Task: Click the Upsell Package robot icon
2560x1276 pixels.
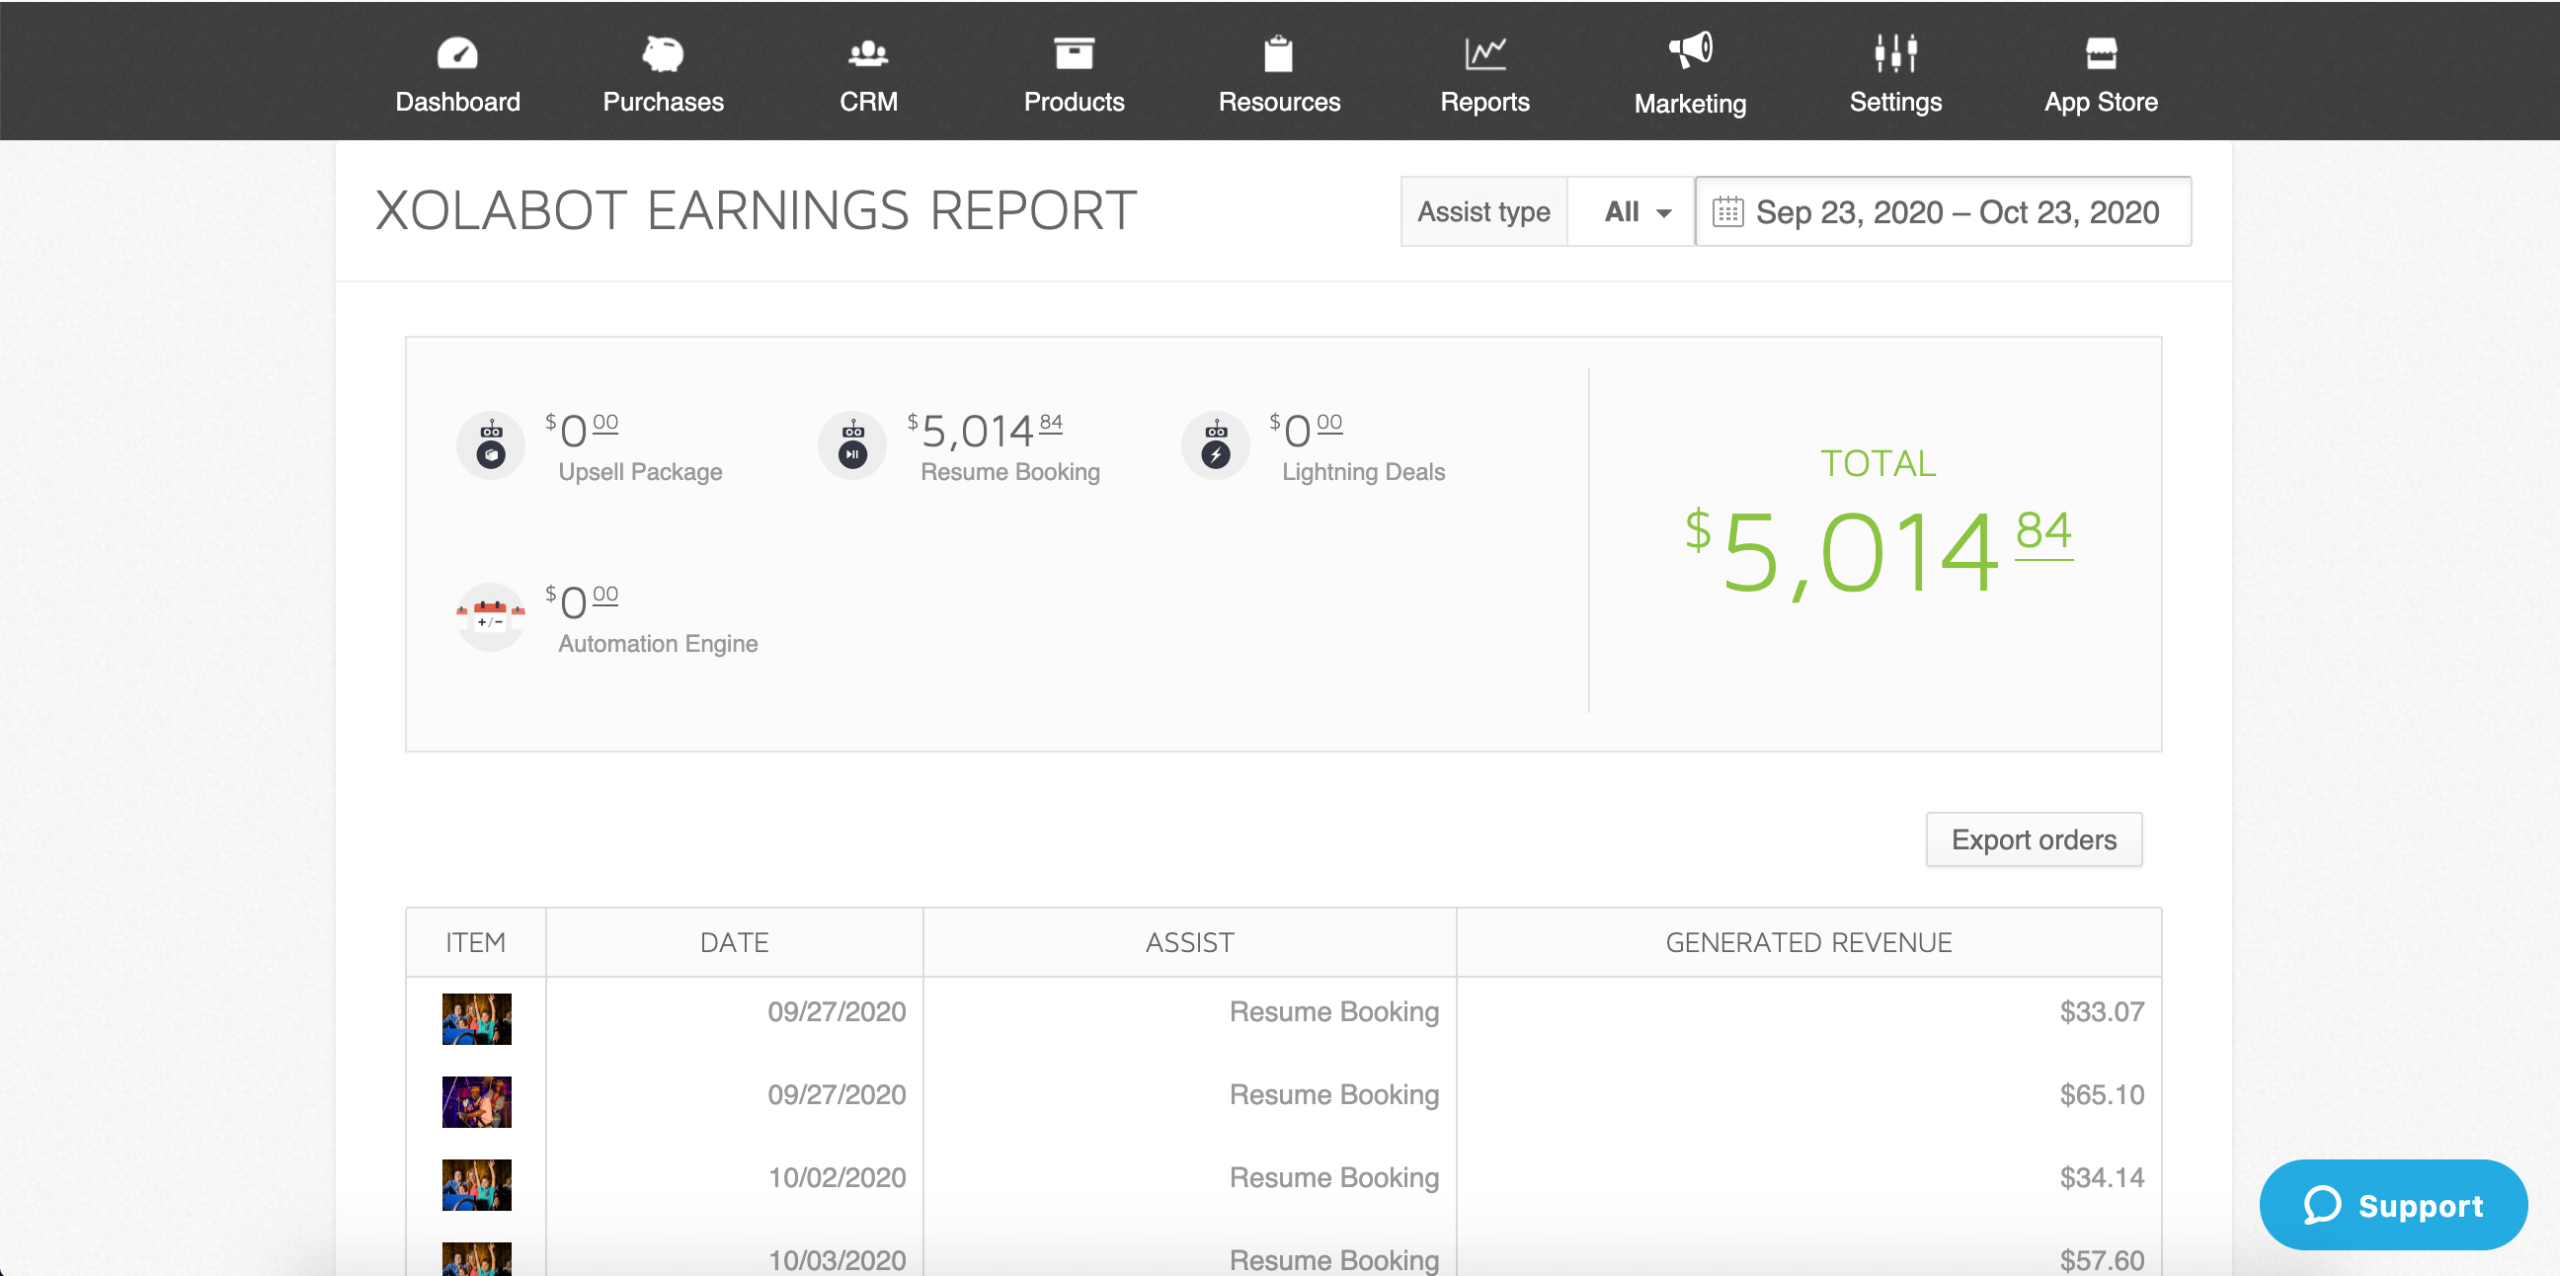Action: [x=491, y=446]
